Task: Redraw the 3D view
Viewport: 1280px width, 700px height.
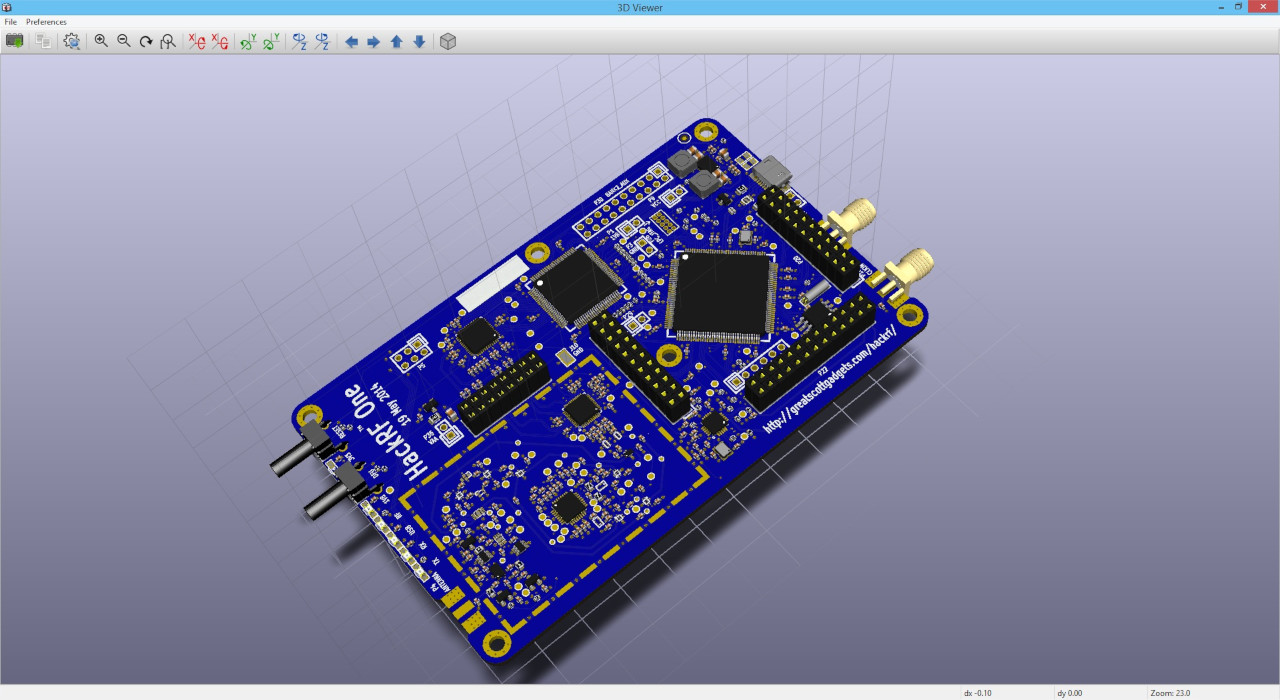Action: pyautogui.click(x=146, y=41)
